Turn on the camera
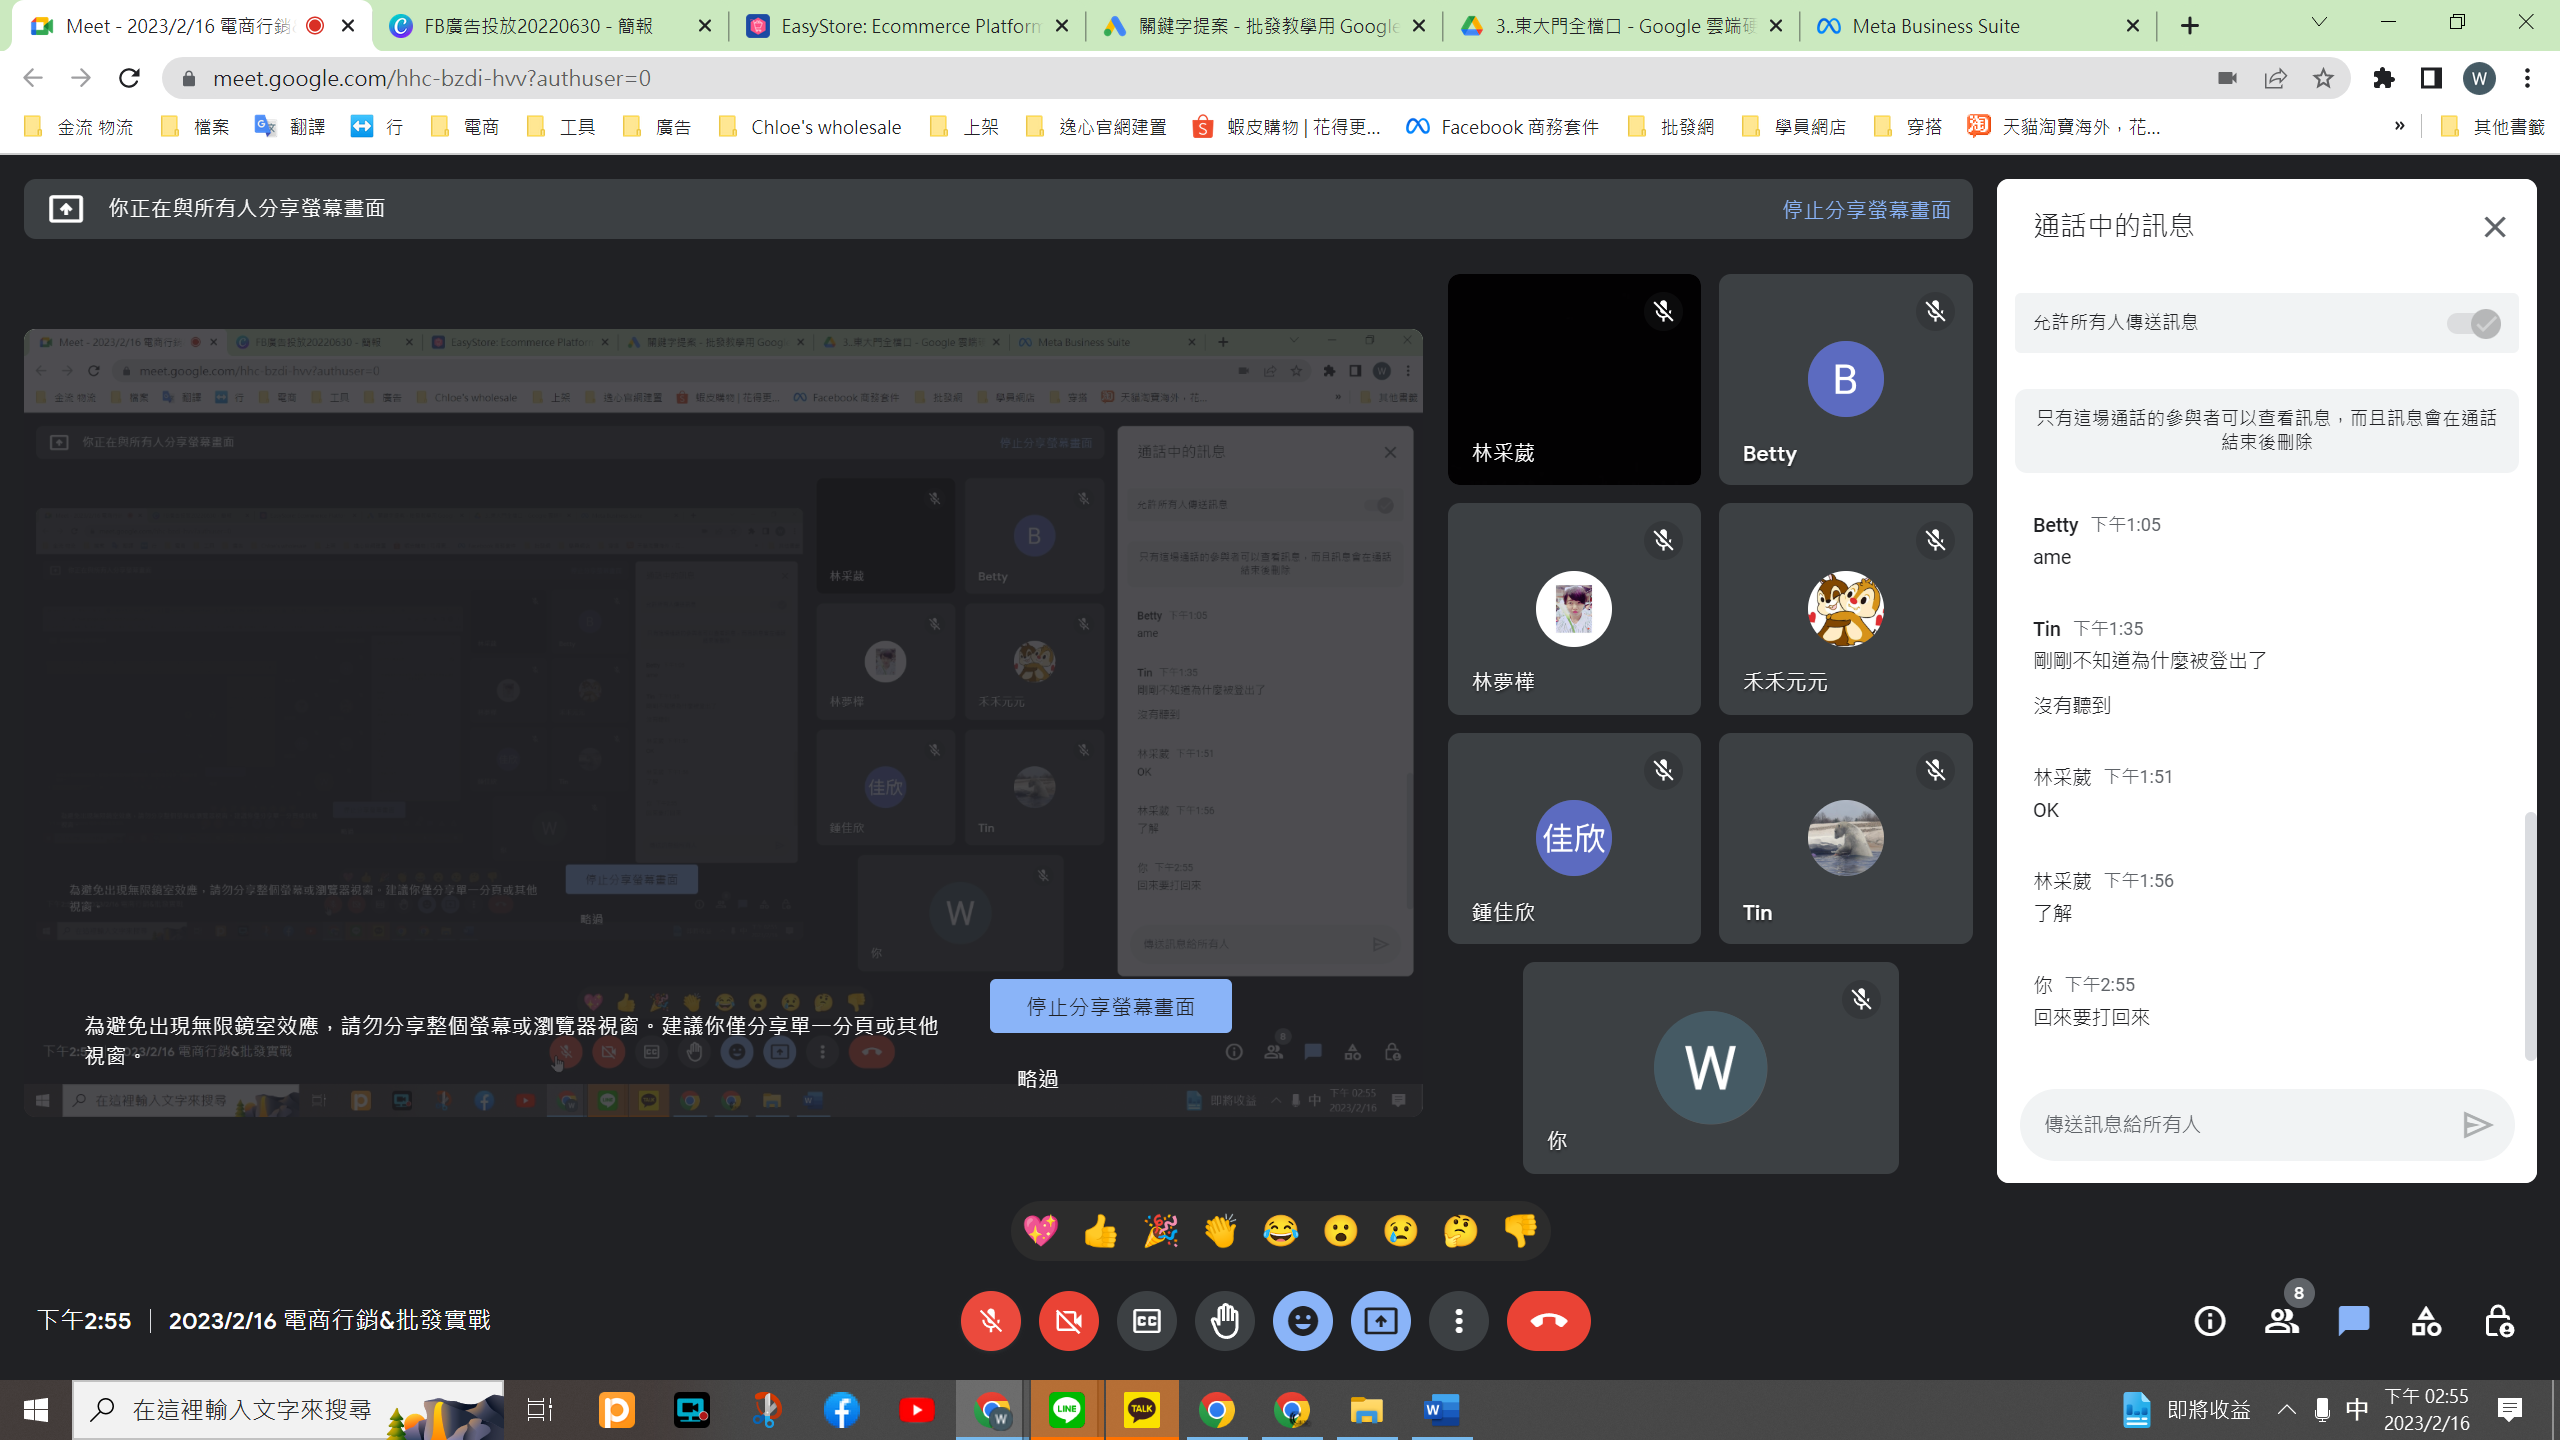 (1069, 1321)
